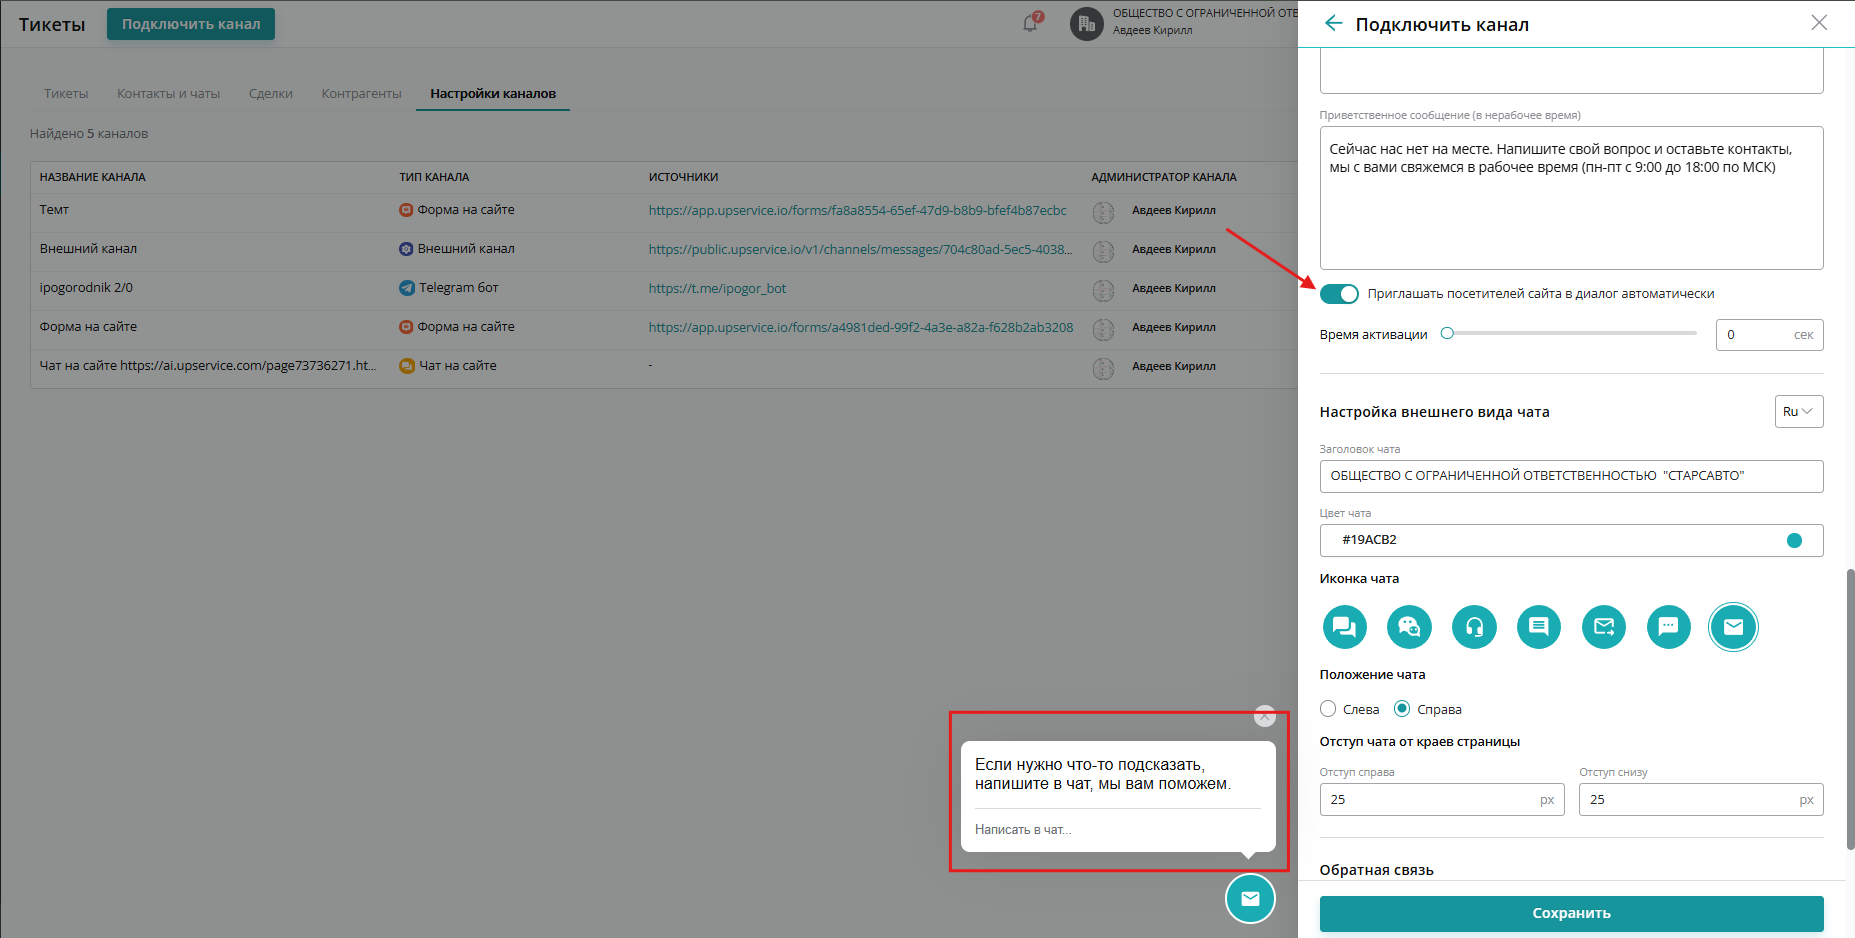Click the Внешний канал channel name
The height and width of the screenshot is (938, 1855).
click(88, 249)
